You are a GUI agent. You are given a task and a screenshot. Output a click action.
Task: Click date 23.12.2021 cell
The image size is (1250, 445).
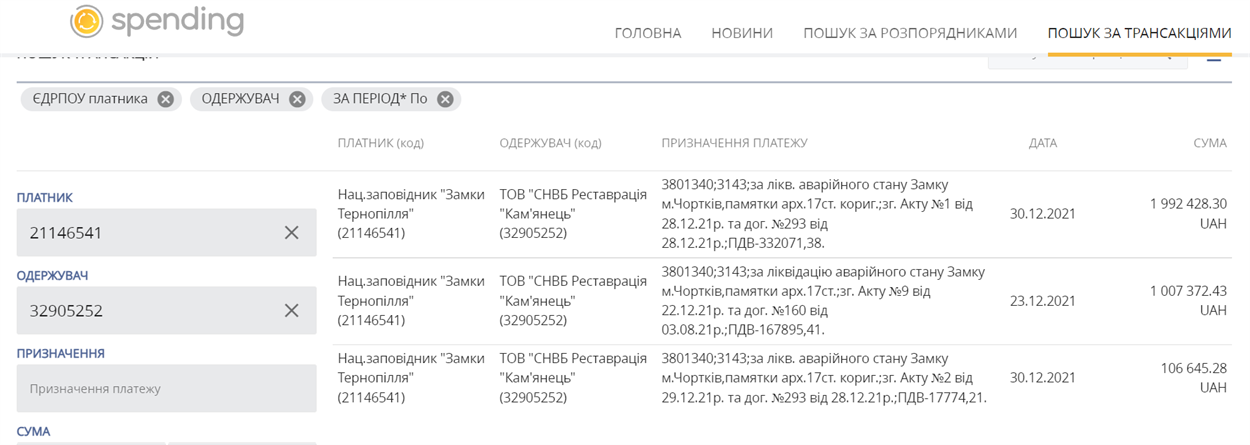tap(1043, 300)
